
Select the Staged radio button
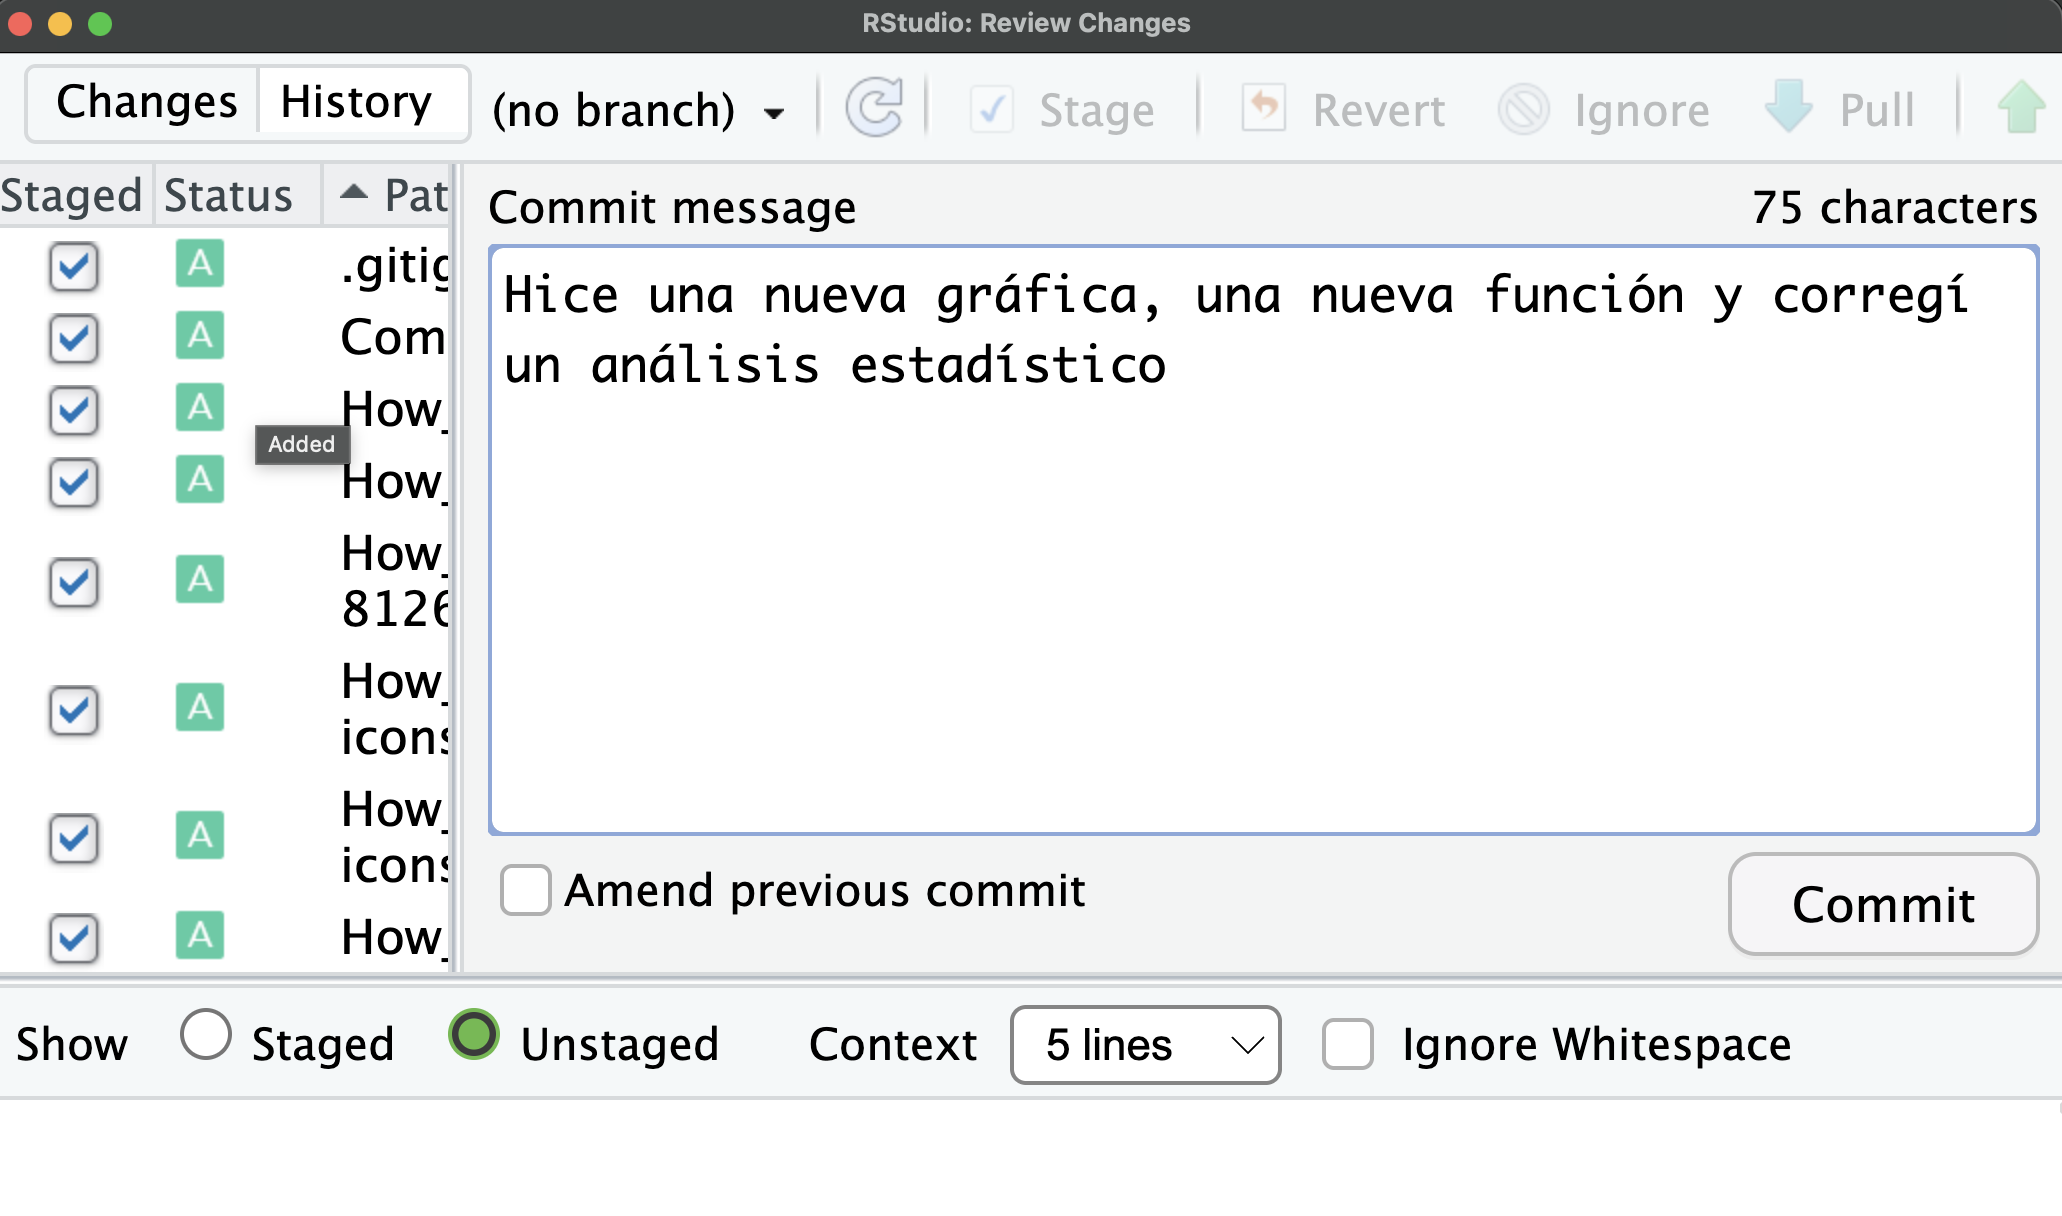pyautogui.click(x=206, y=1035)
